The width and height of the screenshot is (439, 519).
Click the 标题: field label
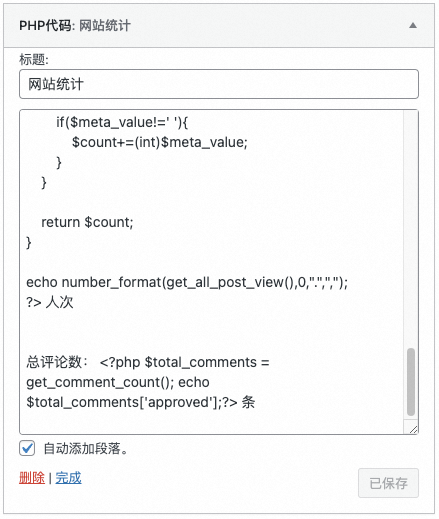pyautogui.click(x=34, y=60)
